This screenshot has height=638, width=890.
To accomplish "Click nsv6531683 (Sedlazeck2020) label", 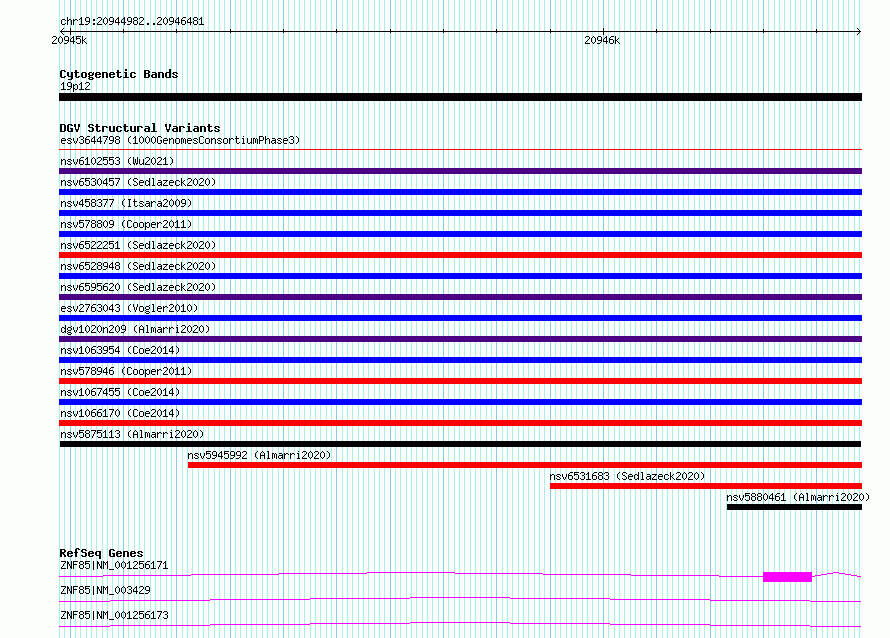I will [627, 476].
